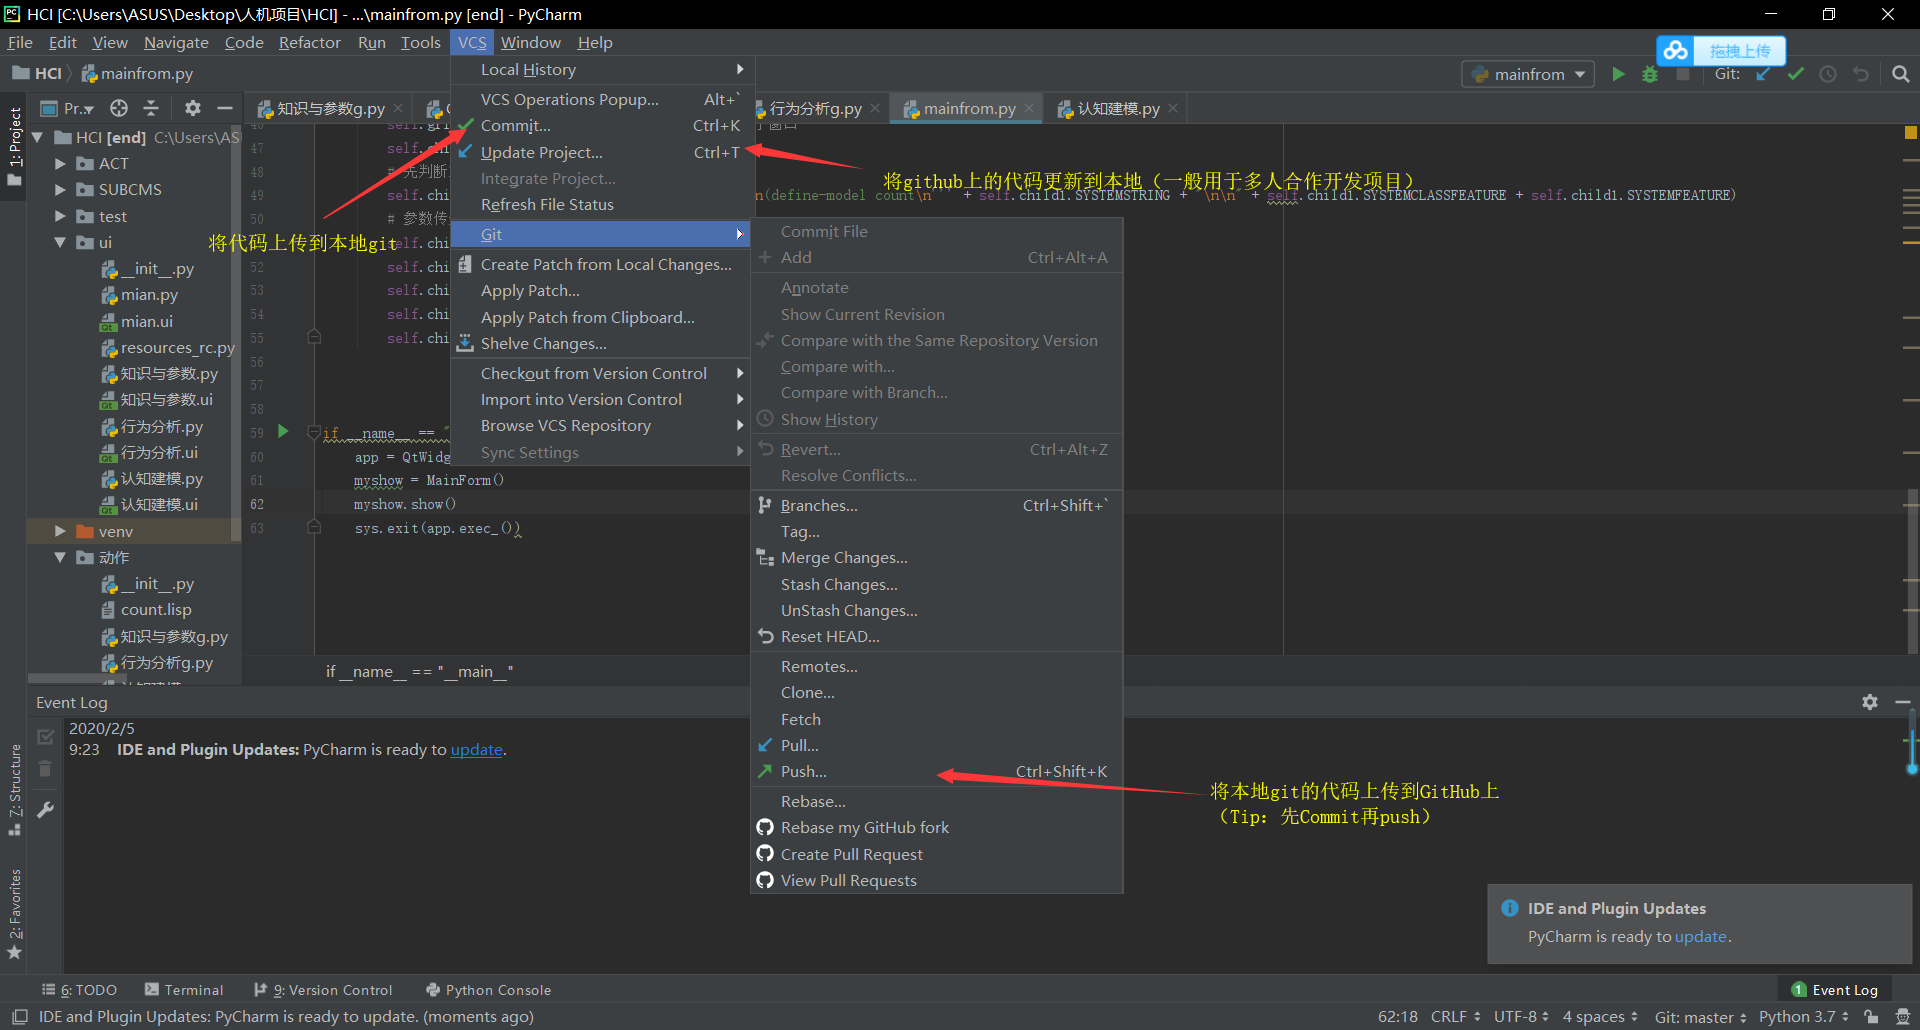The width and height of the screenshot is (1920, 1030).
Task: Expand the test folder
Action: tap(60, 216)
